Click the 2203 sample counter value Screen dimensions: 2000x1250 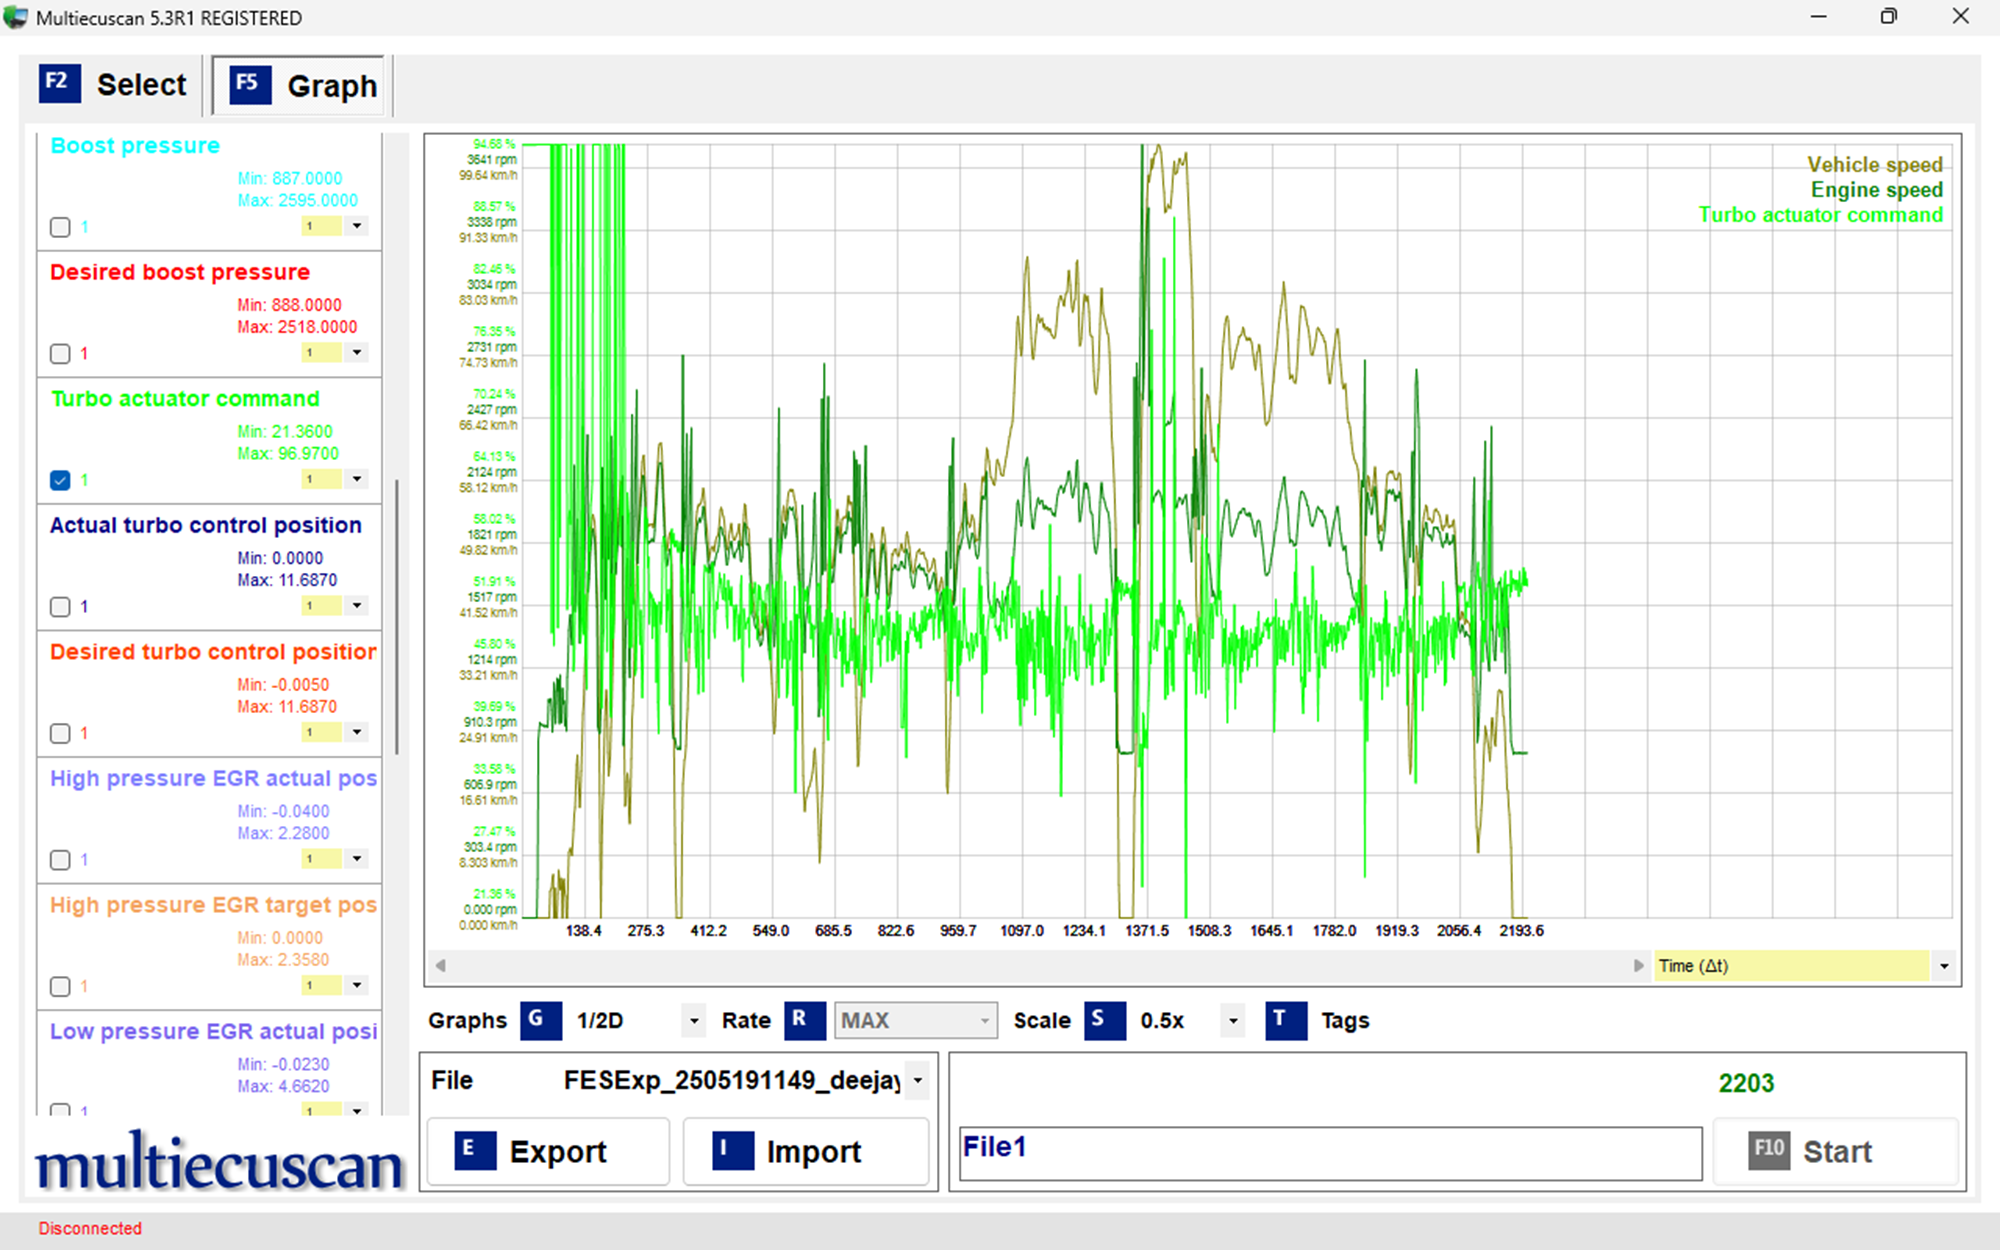click(1746, 1083)
